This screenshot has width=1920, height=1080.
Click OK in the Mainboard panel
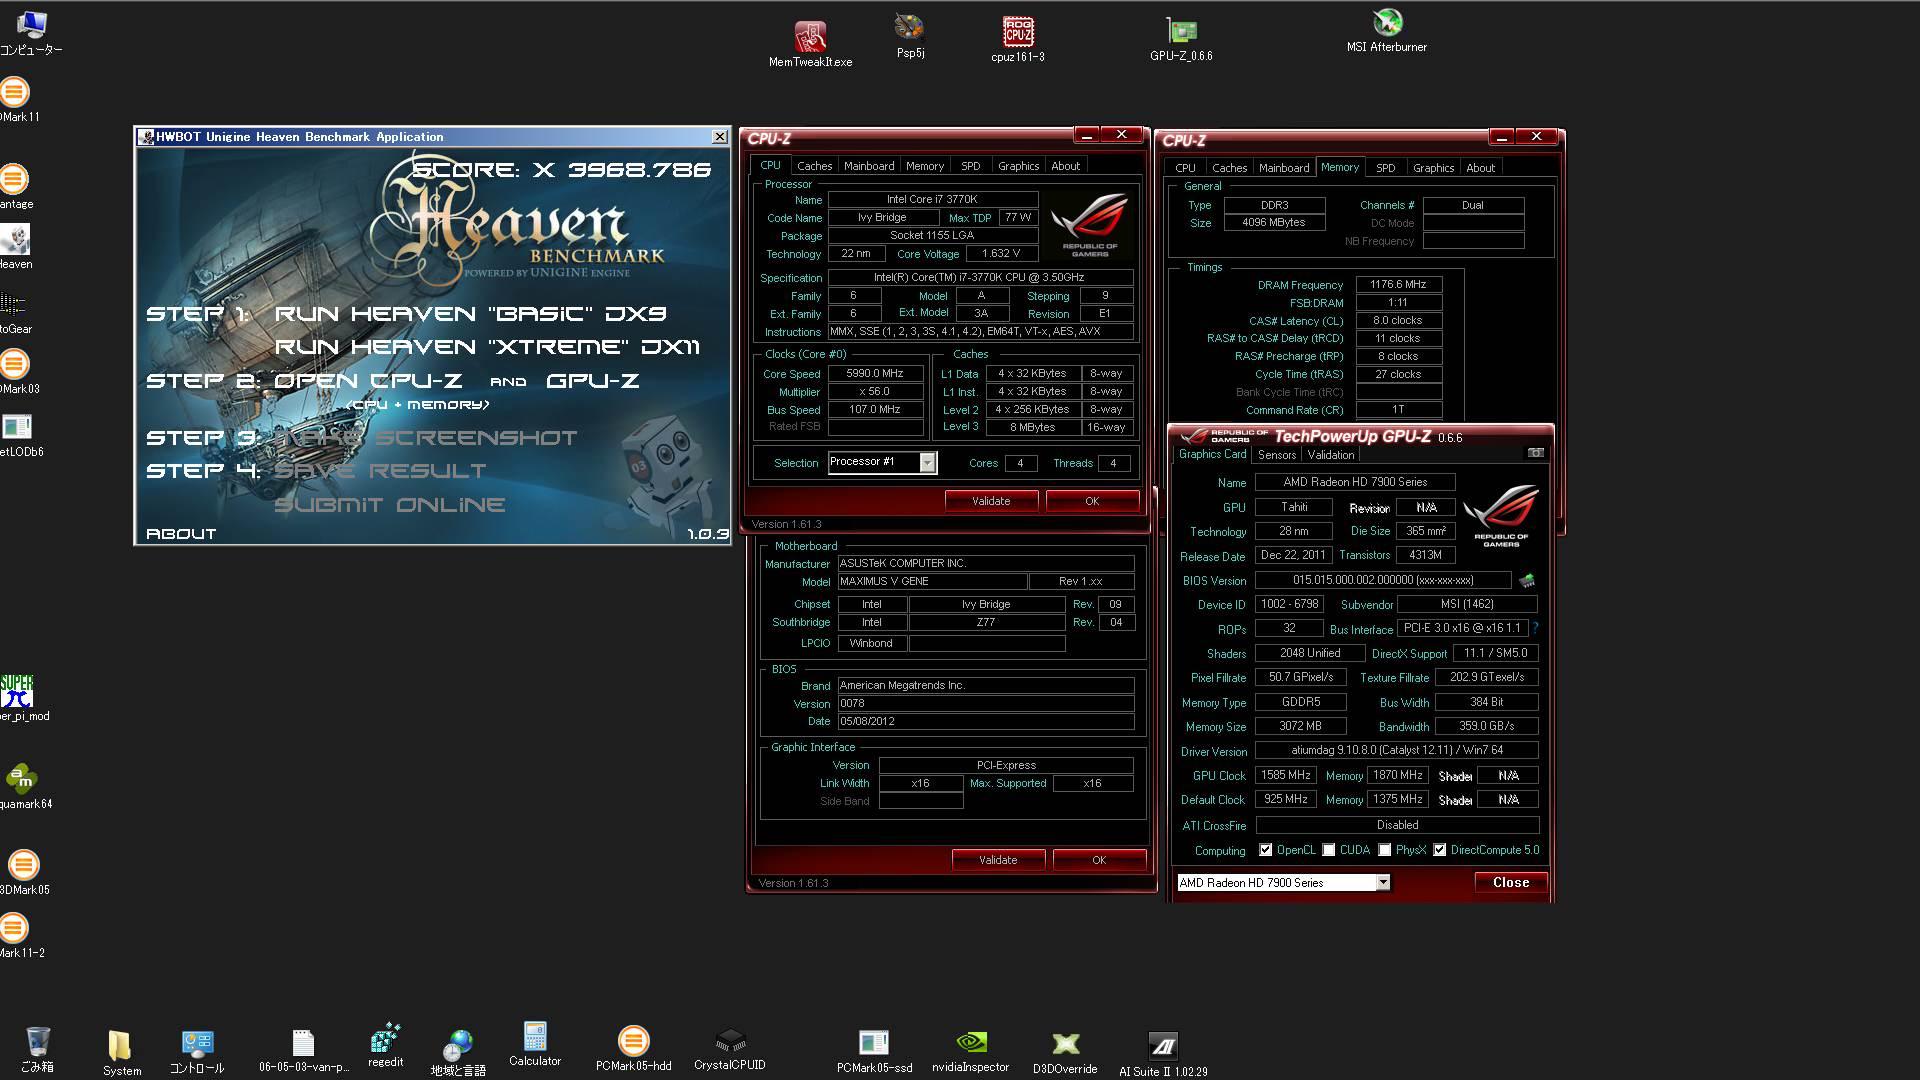click(x=1099, y=860)
